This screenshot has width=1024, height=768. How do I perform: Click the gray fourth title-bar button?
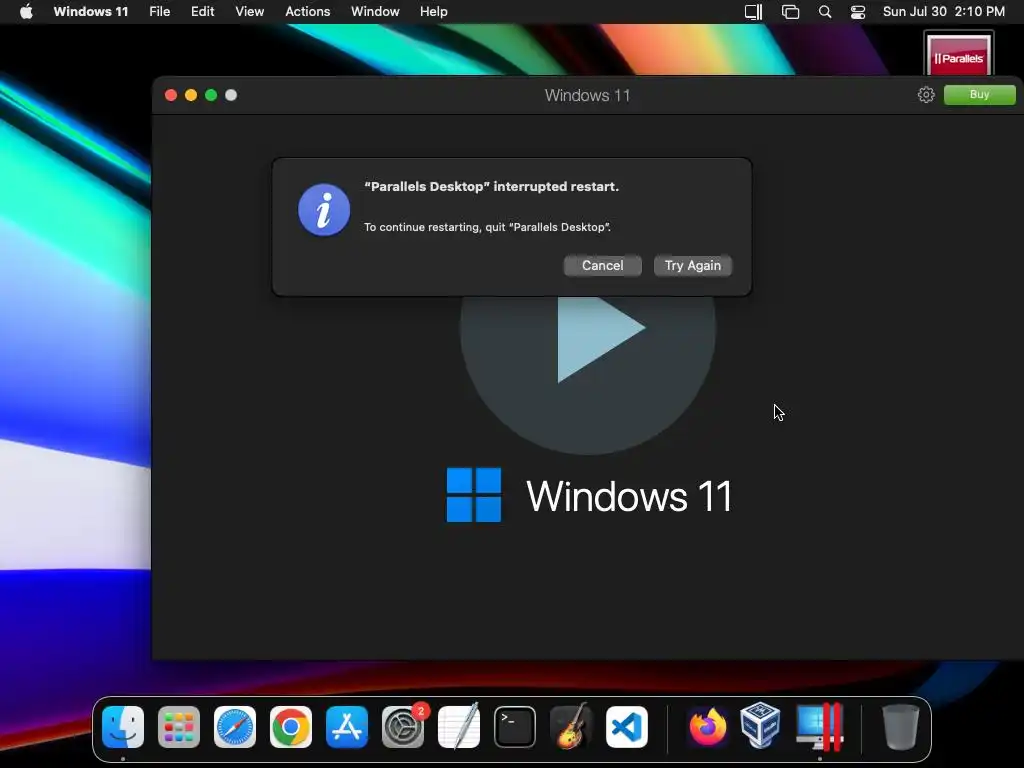(x=231, y=95)
